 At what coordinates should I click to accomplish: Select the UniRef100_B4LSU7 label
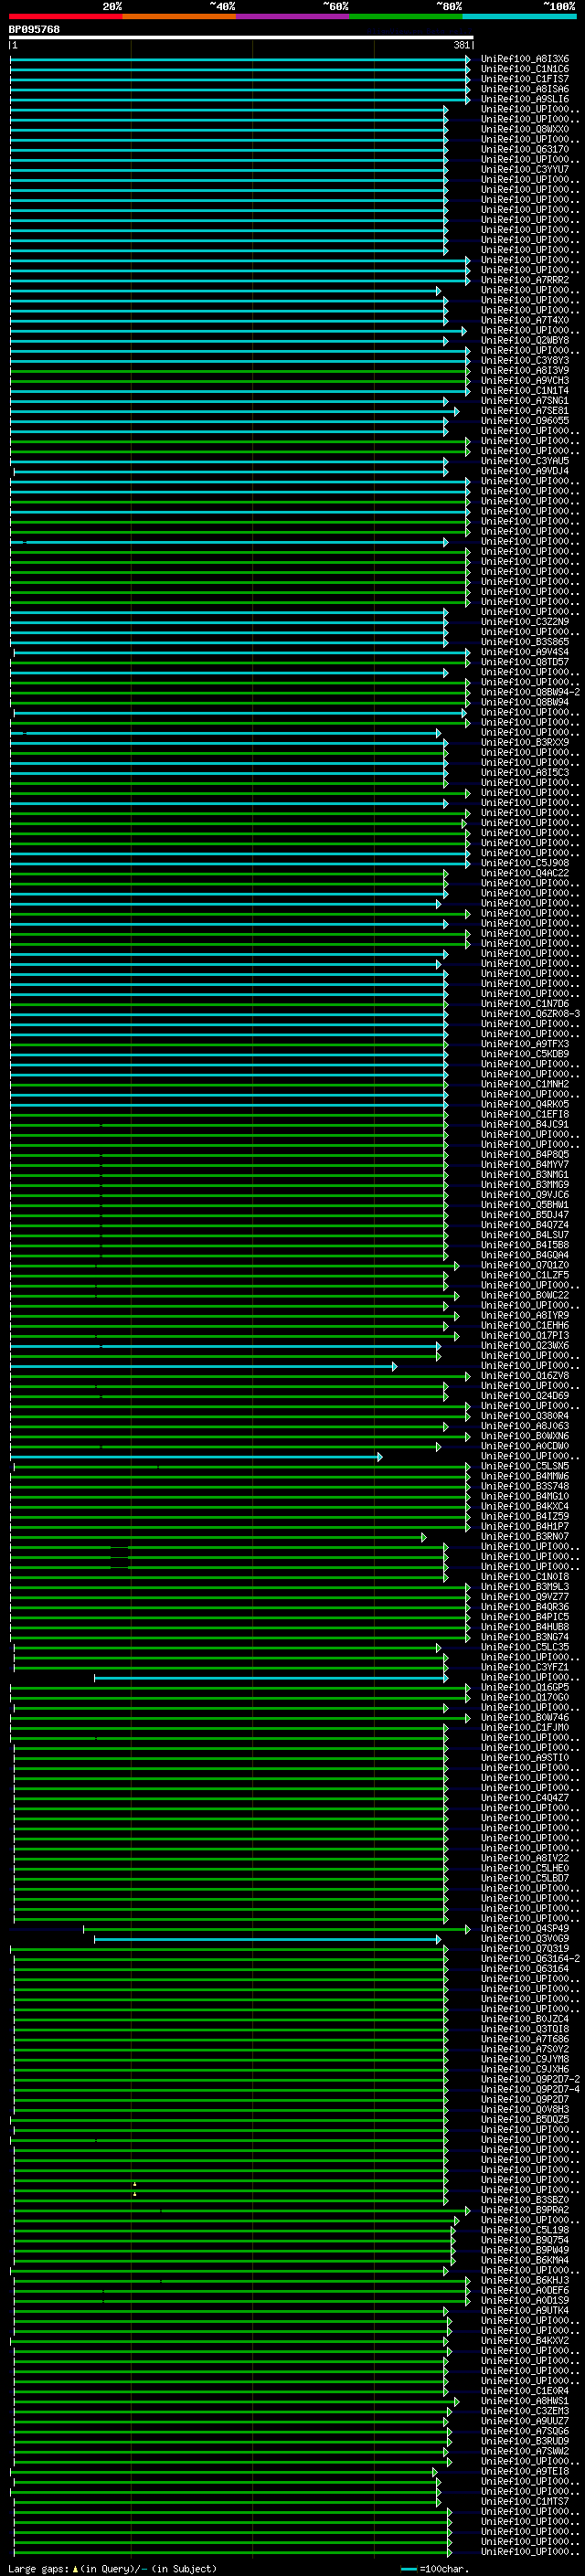point(525,1234)
